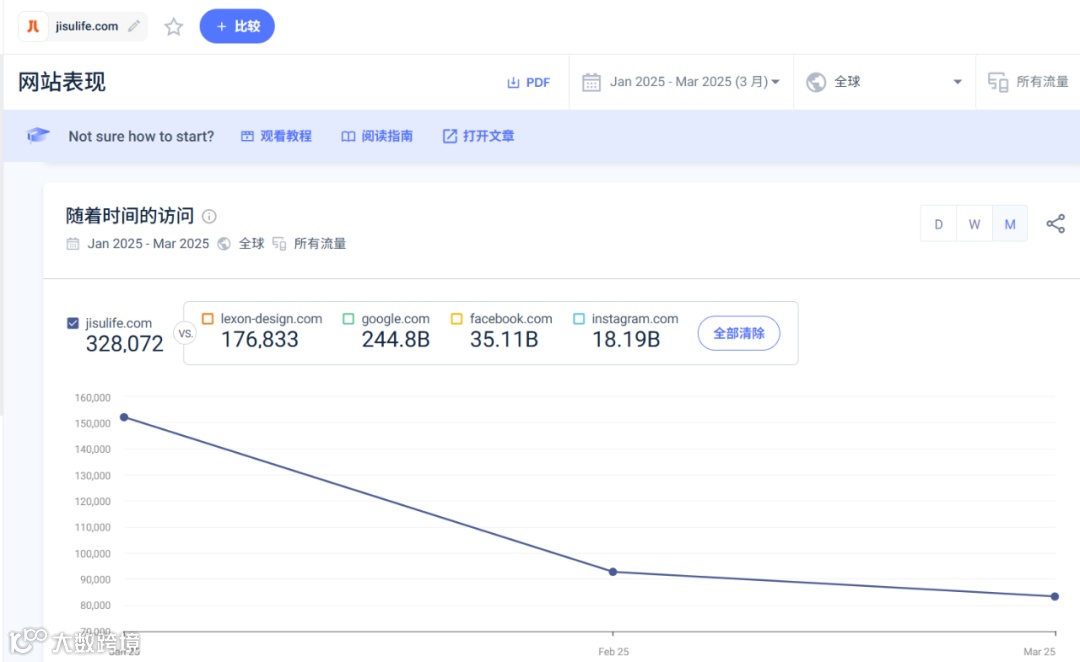Click the calendar icon in header
The height and width of the screenshot is (662, 1080).
591,82
